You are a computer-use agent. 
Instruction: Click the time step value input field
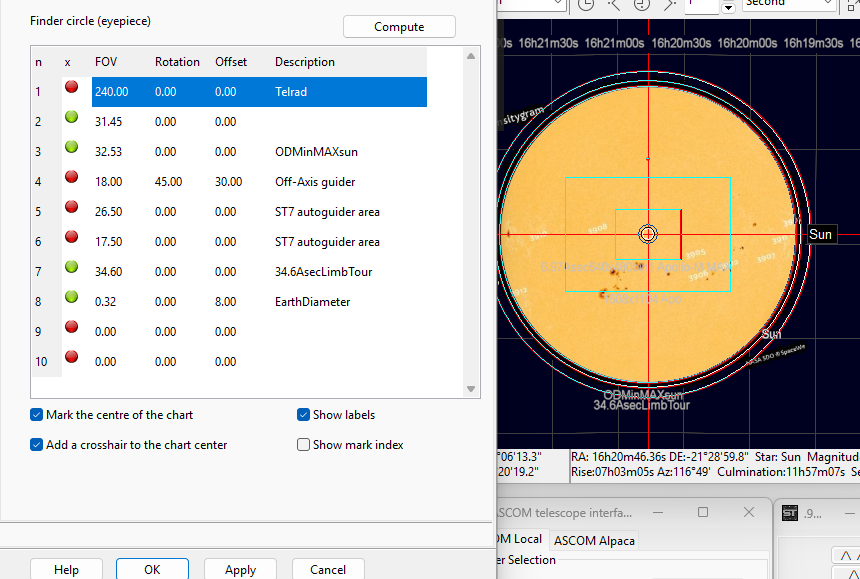pyautogui.click(x=702, y=5)
